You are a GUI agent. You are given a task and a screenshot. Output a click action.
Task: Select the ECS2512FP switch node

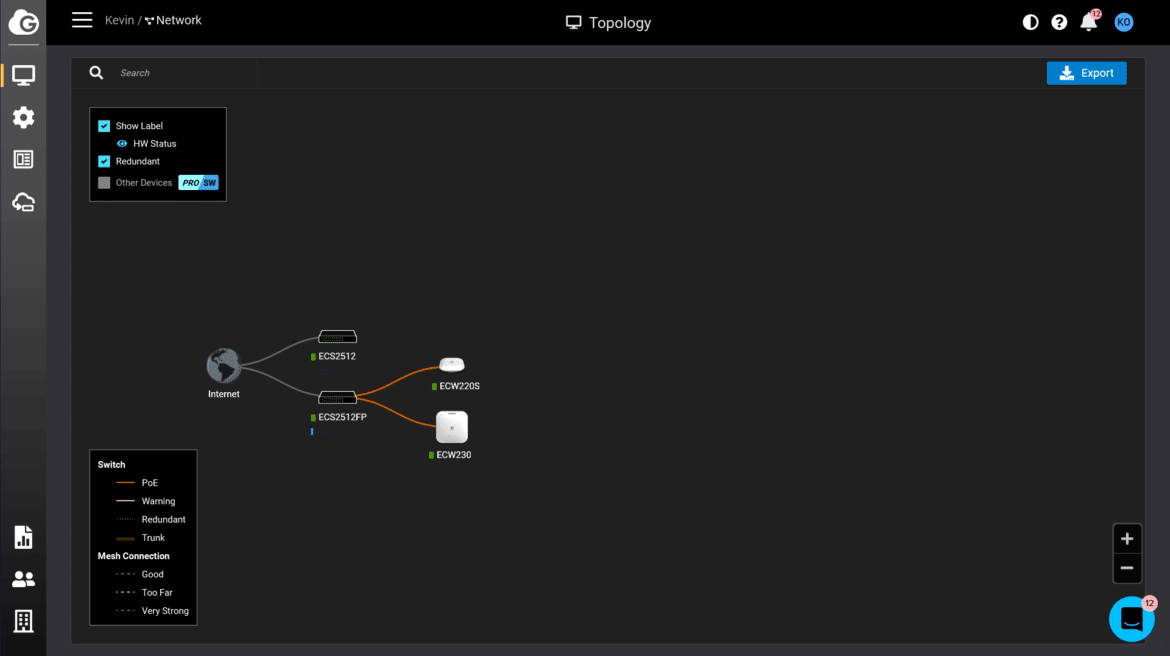pos(337,398)
